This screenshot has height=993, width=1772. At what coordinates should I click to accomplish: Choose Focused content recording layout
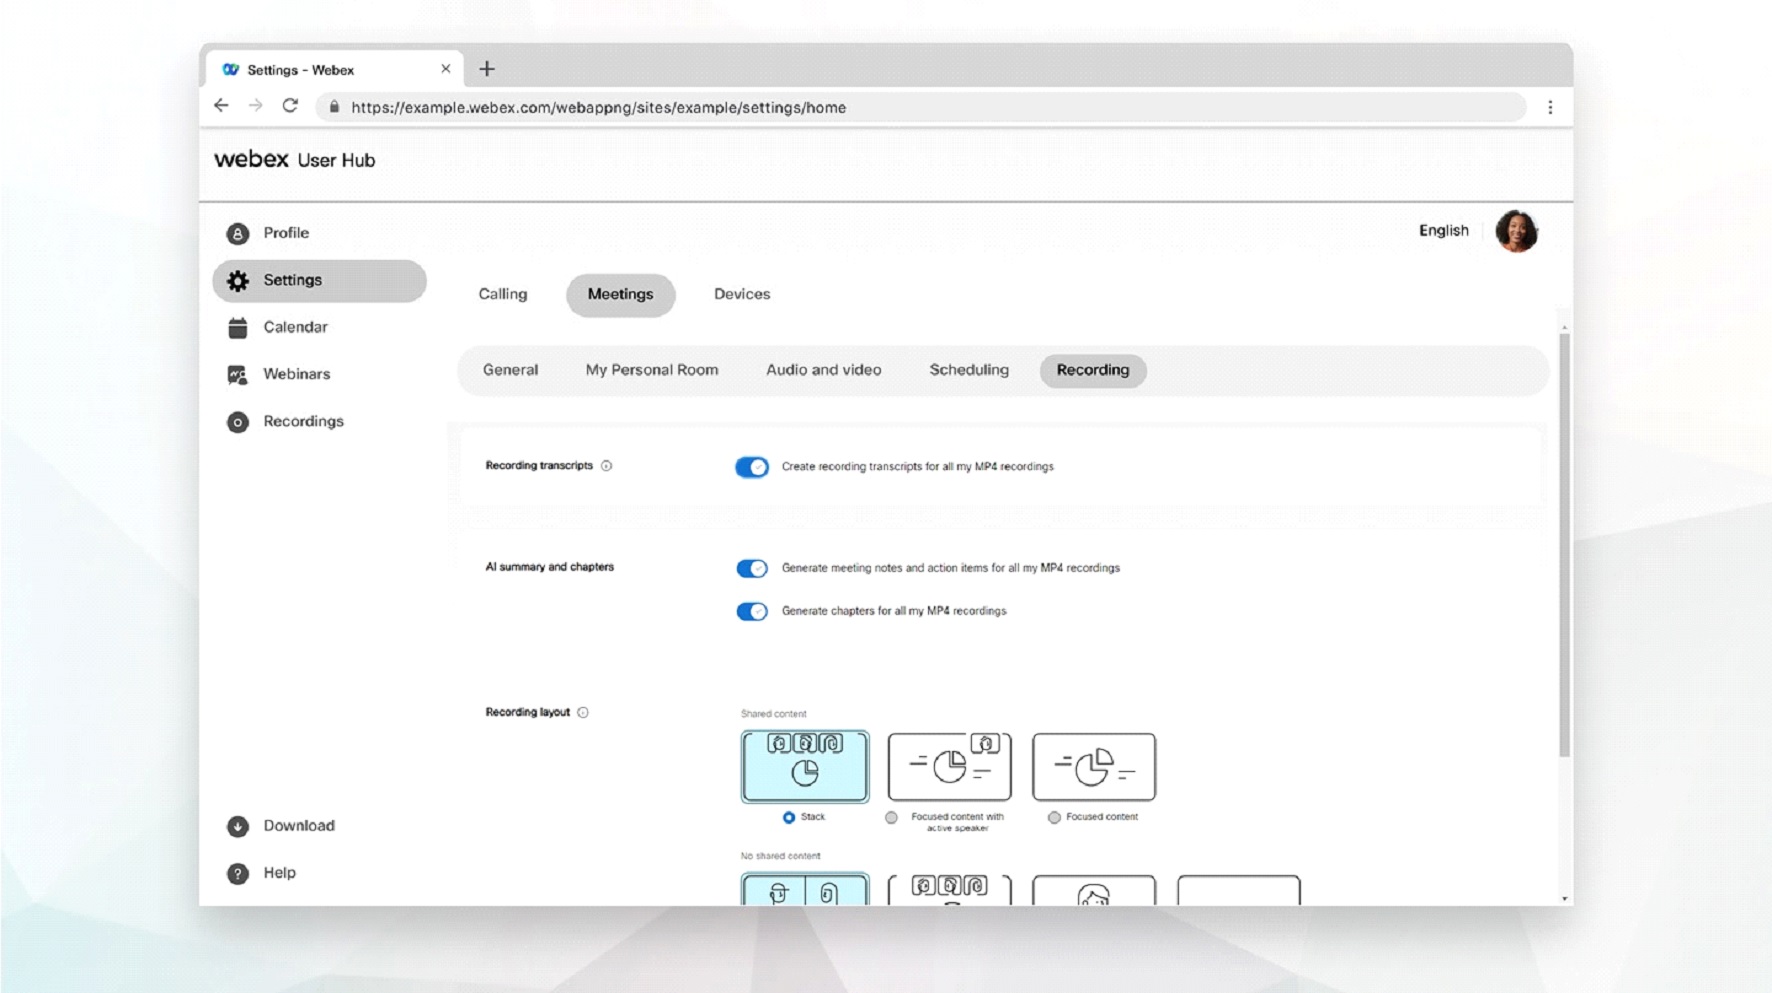click(1054, 817)
